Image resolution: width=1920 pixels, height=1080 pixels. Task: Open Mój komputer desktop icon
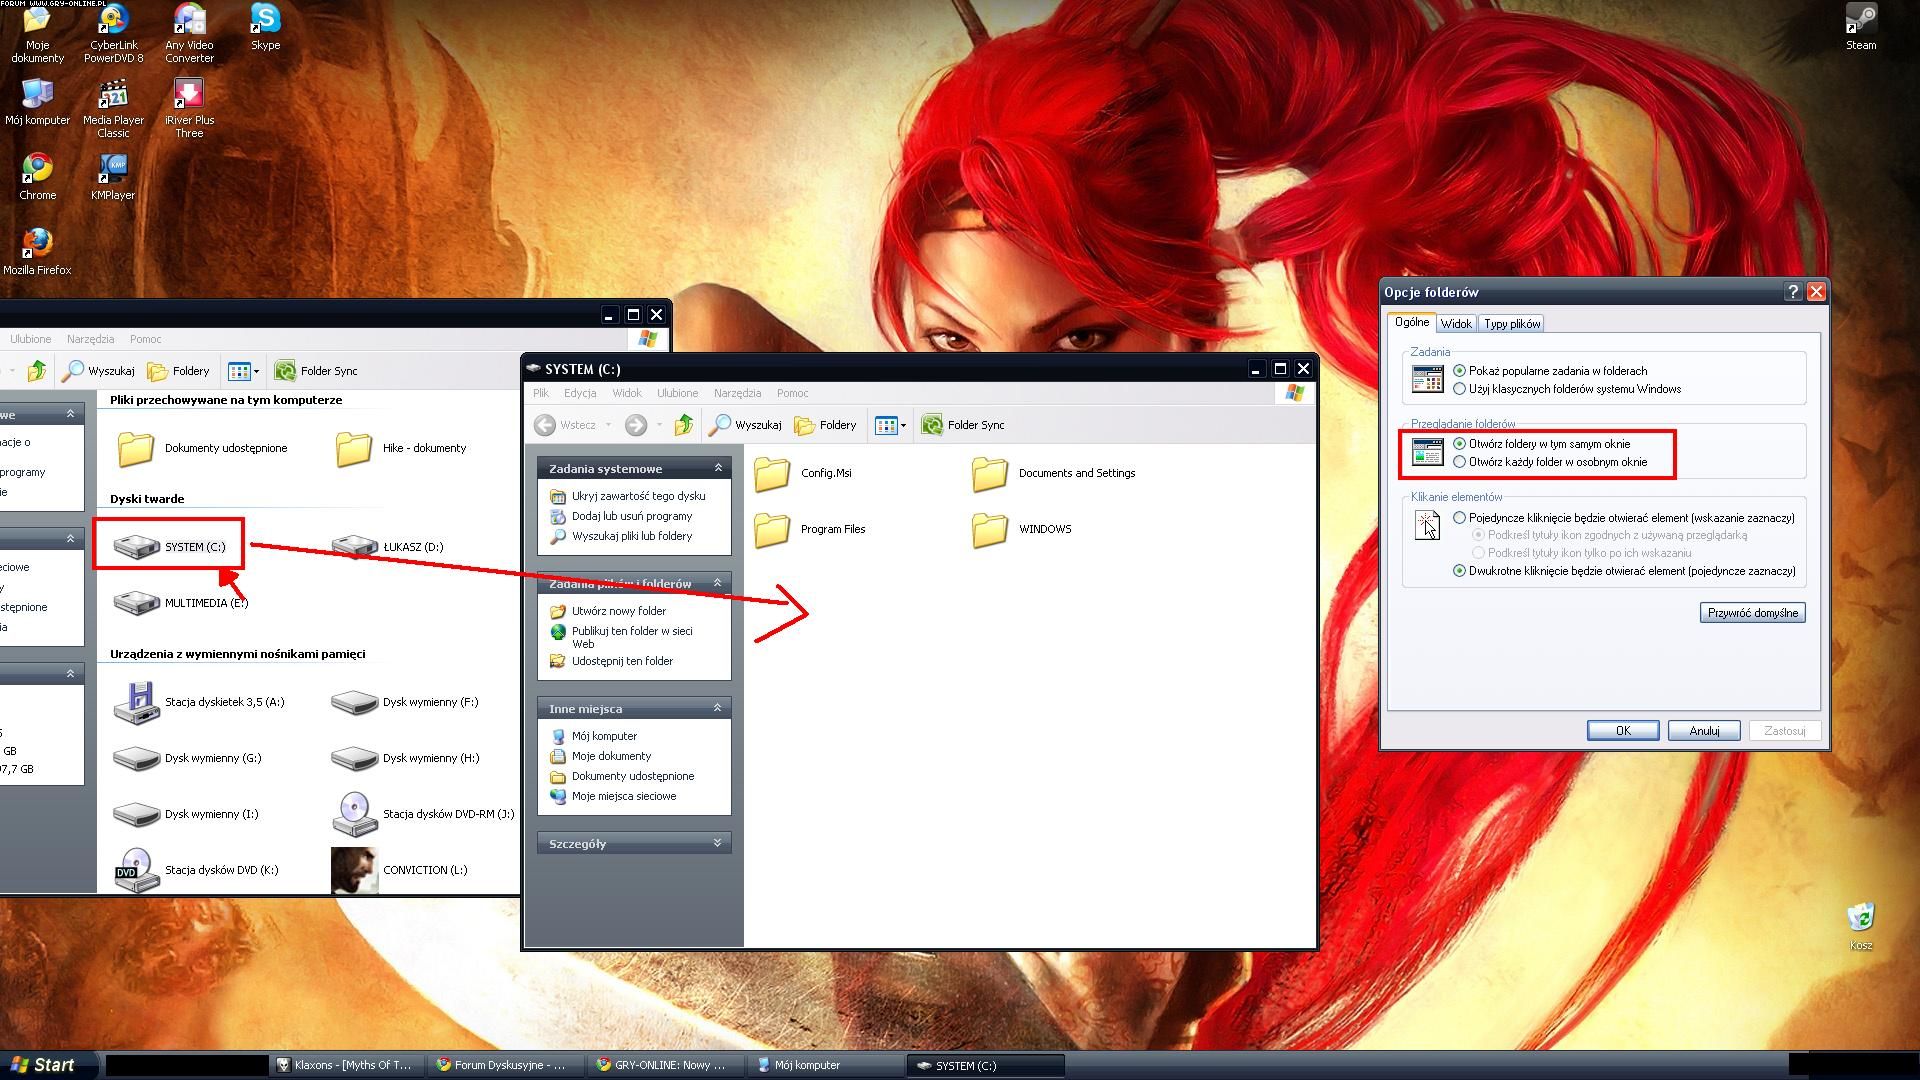click(37, 102)
